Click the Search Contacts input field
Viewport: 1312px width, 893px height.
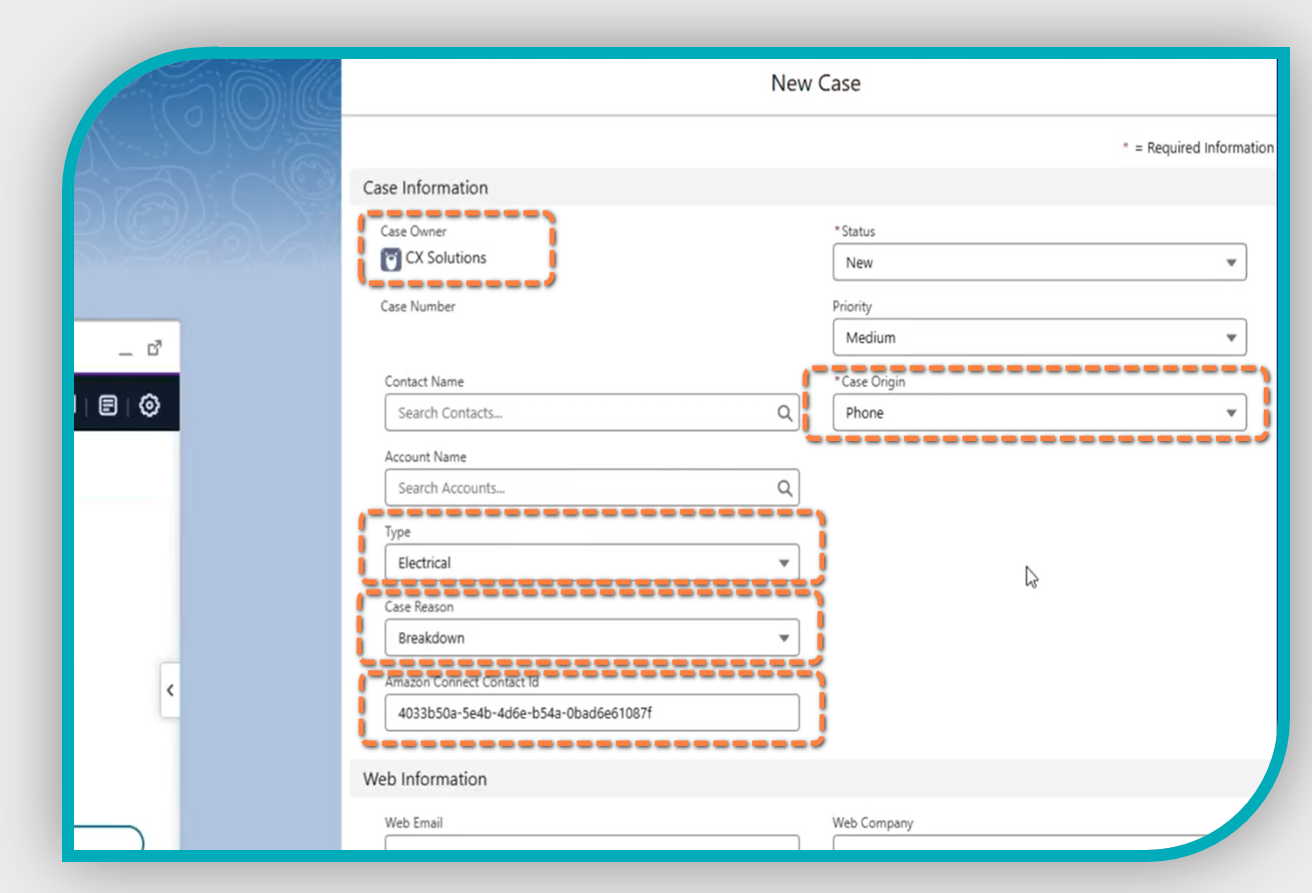click(x=592, y=413)
